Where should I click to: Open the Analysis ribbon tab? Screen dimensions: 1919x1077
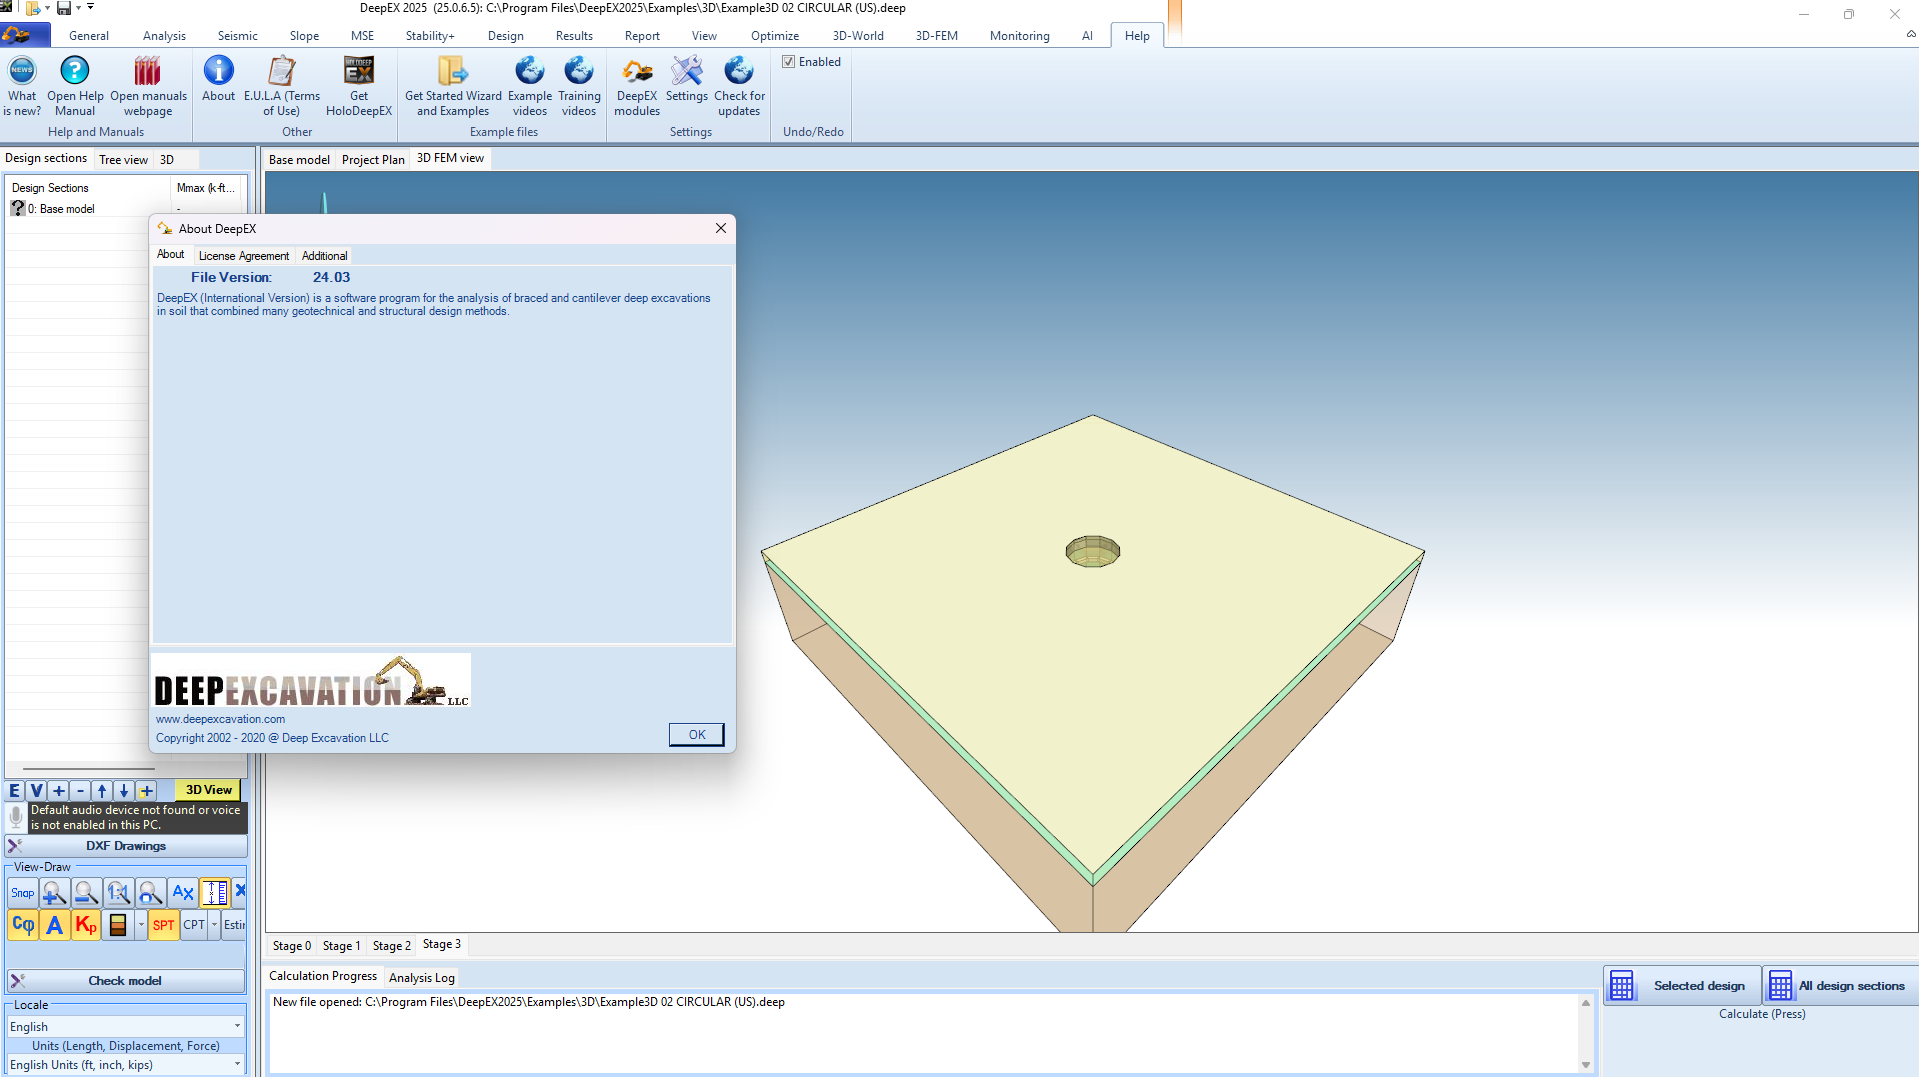point(164,36)
